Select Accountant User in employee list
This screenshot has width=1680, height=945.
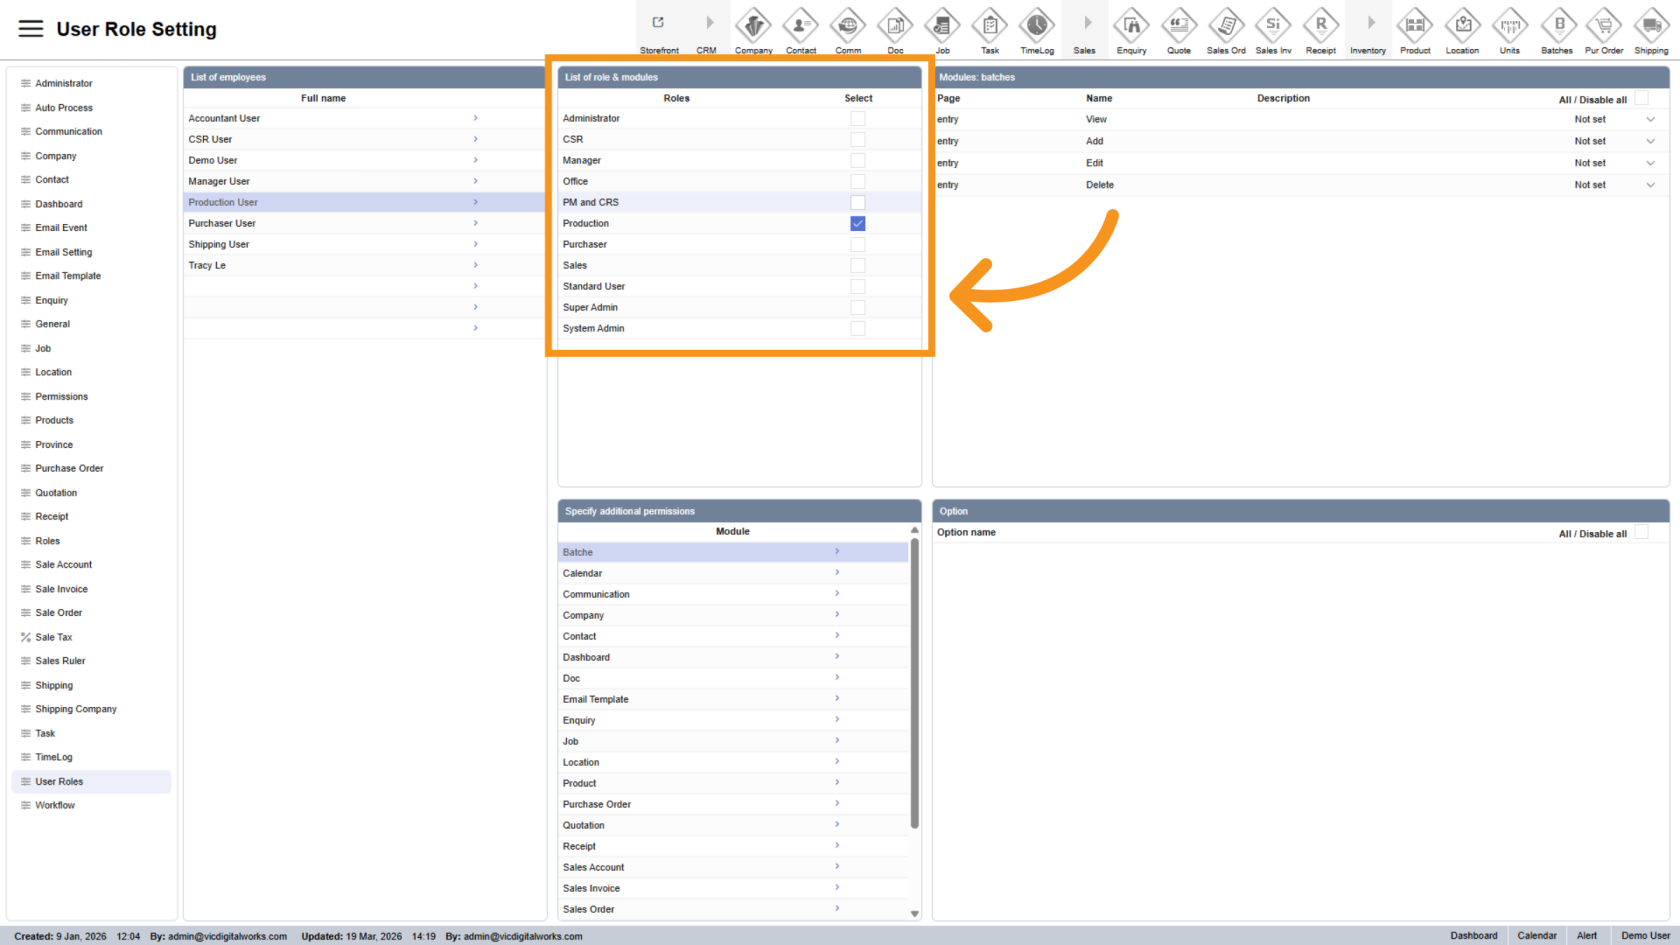[x=225, y=119]
